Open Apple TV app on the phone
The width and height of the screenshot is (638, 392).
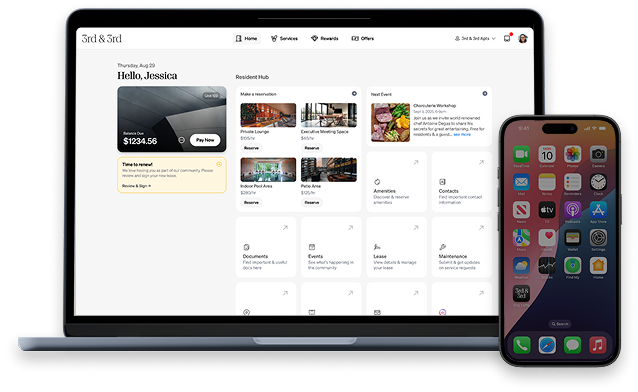[x=547, y=210]
